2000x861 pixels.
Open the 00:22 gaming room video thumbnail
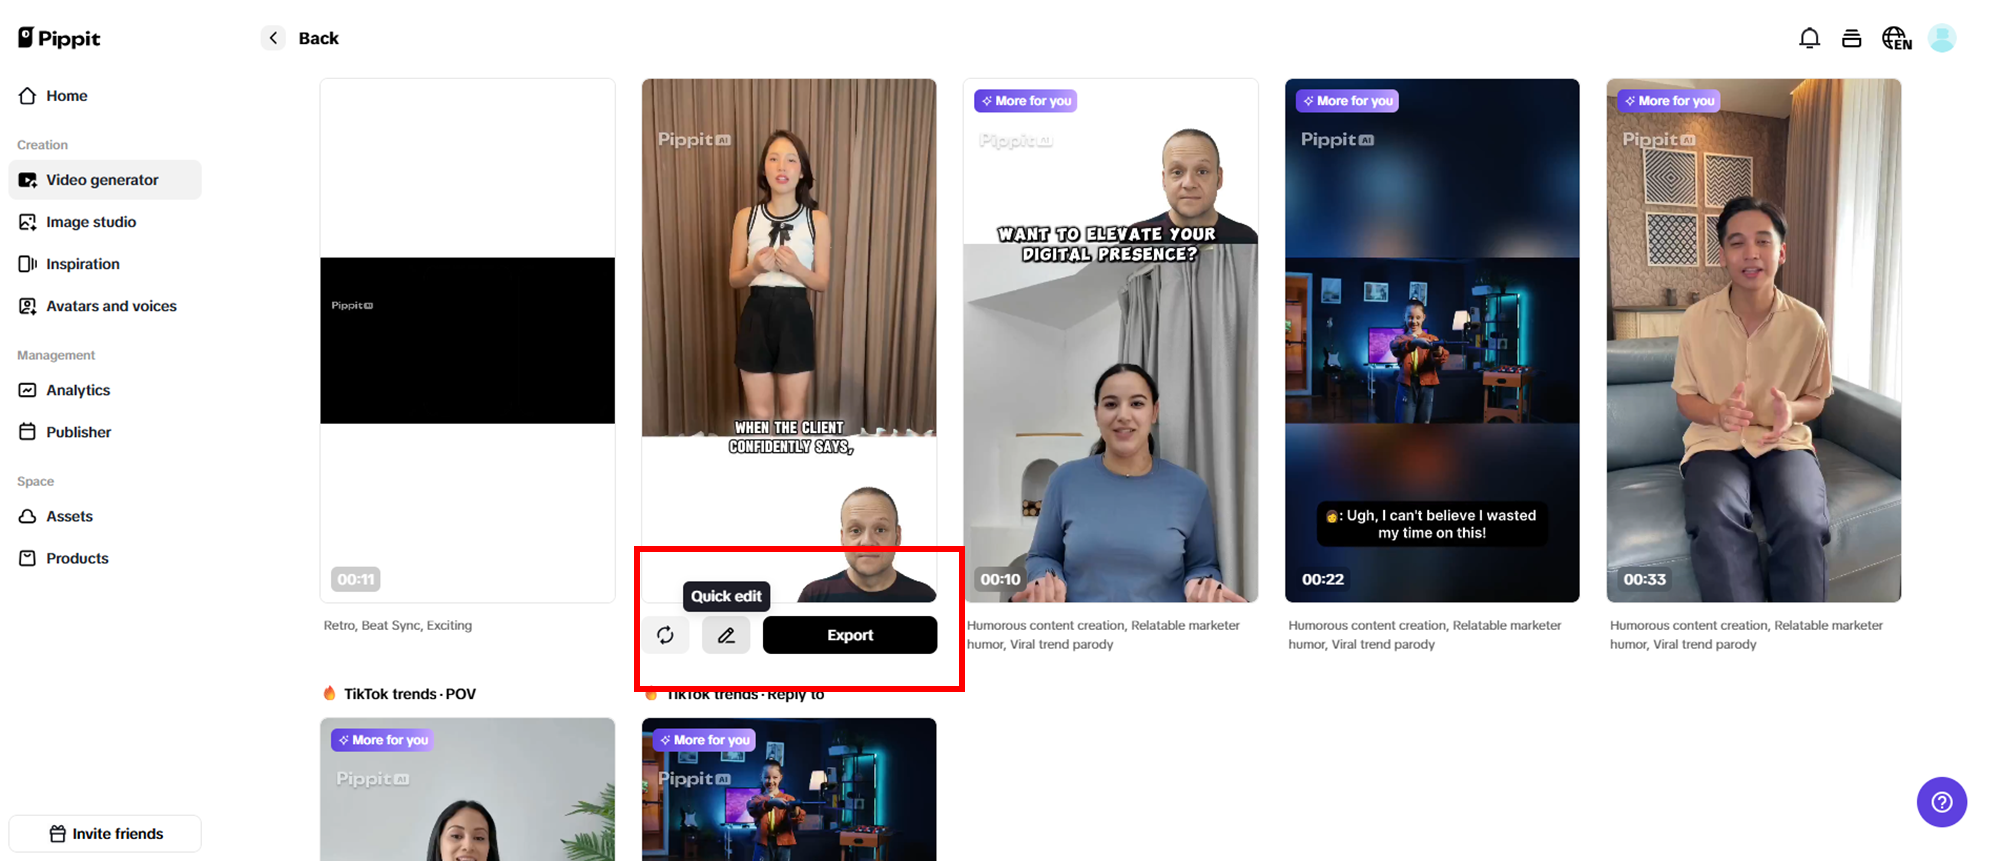pyautogui.click(x=1432, y=340)
